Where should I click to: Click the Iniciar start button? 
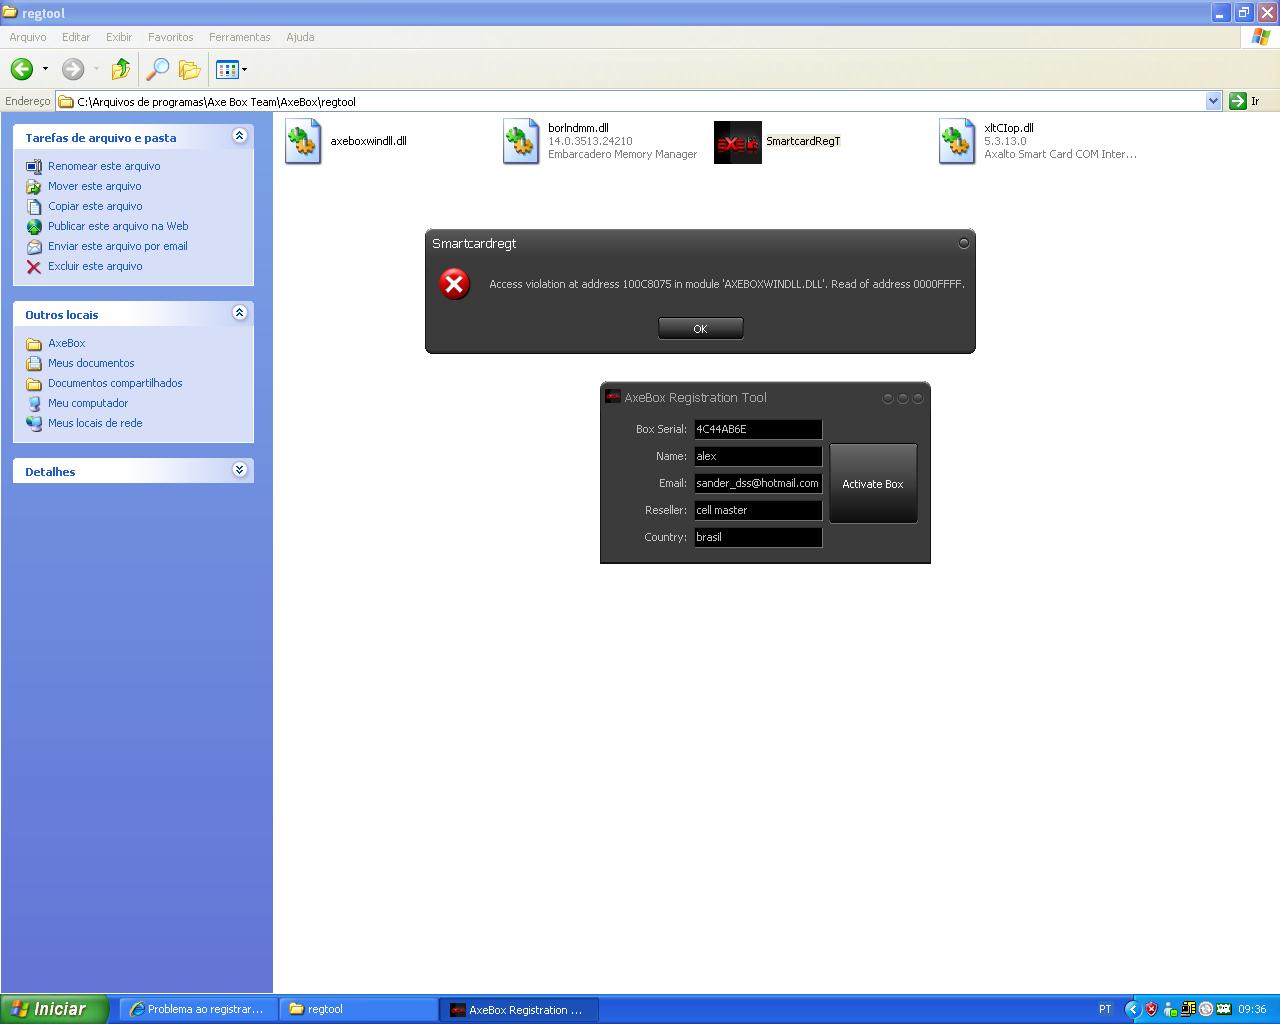coord(52,1009)
